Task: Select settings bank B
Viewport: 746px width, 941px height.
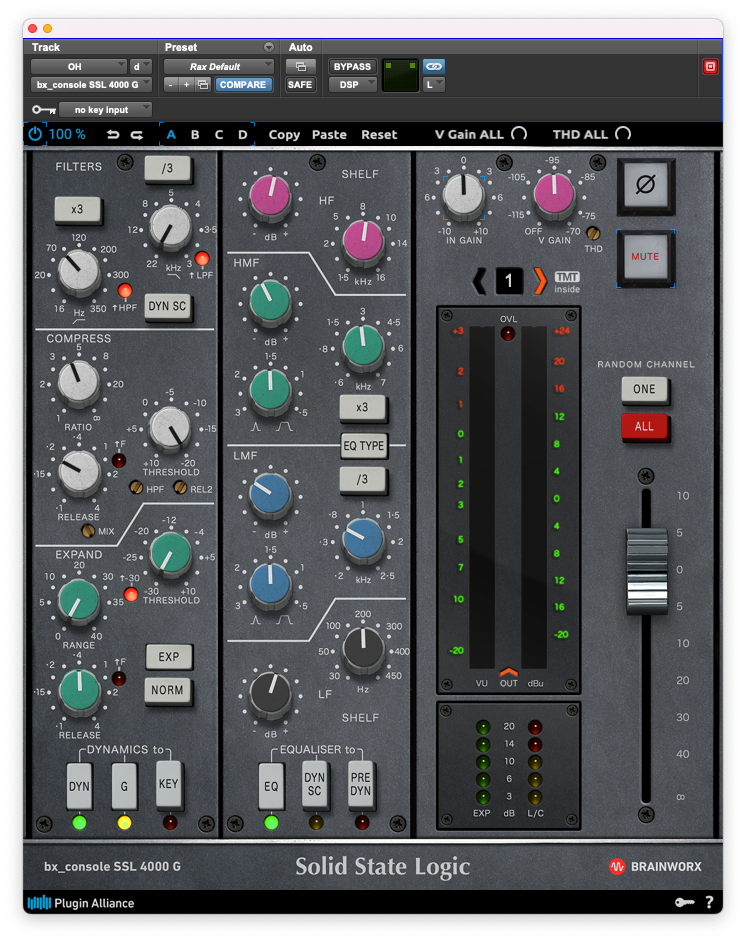Action: (195, 134)
